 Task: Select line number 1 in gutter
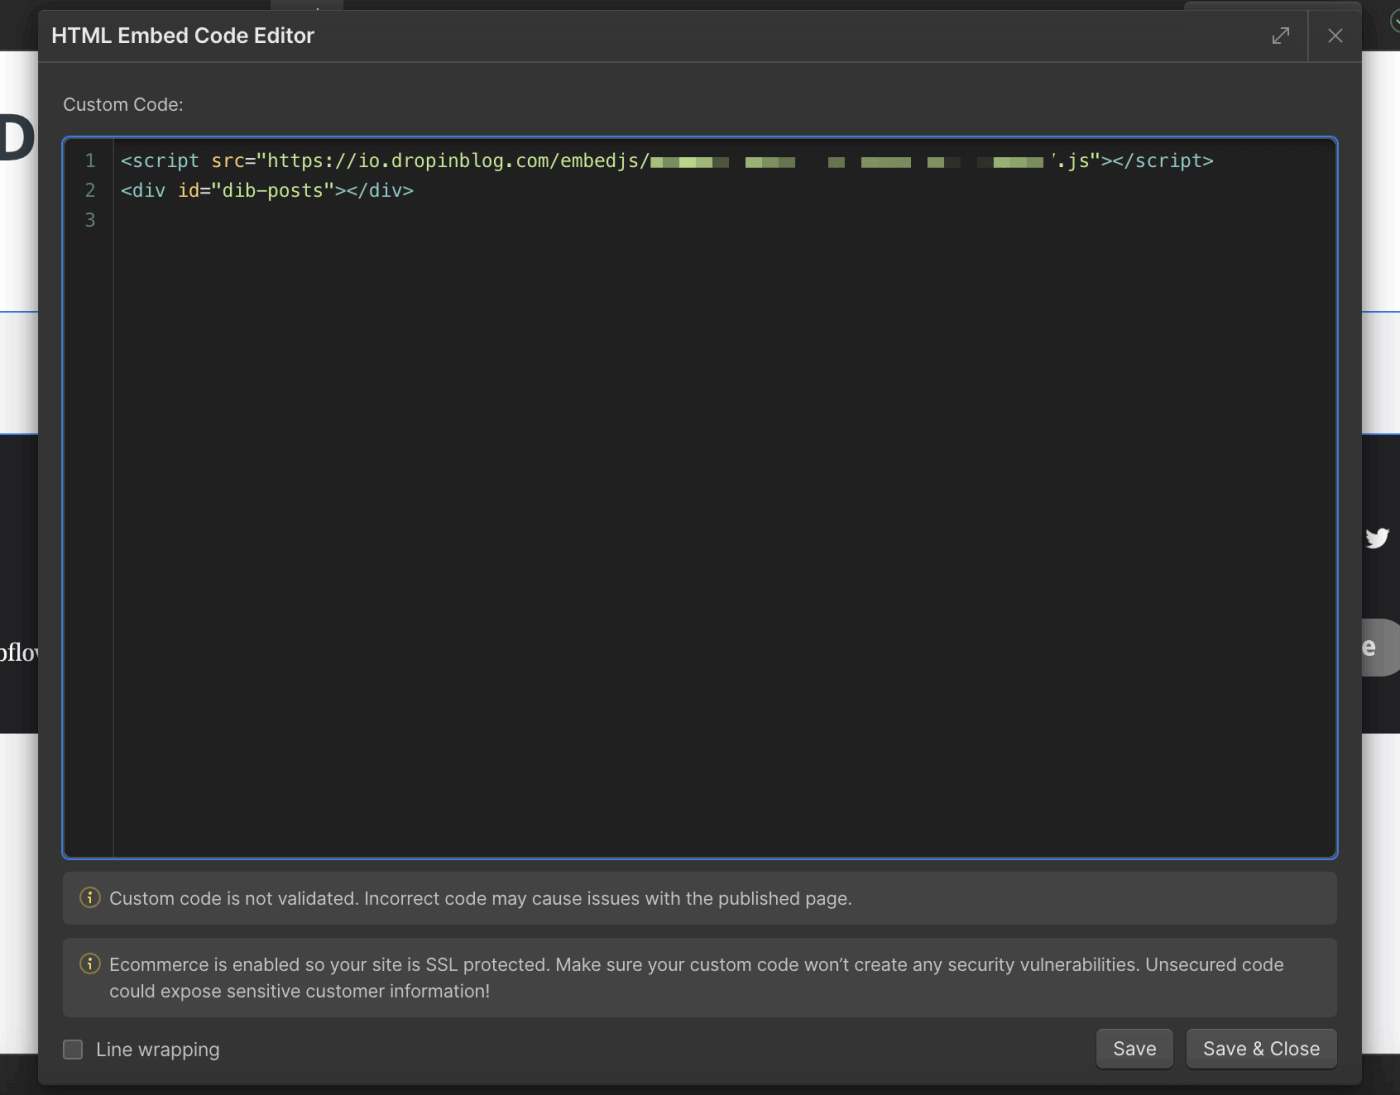tap(90, 161)
